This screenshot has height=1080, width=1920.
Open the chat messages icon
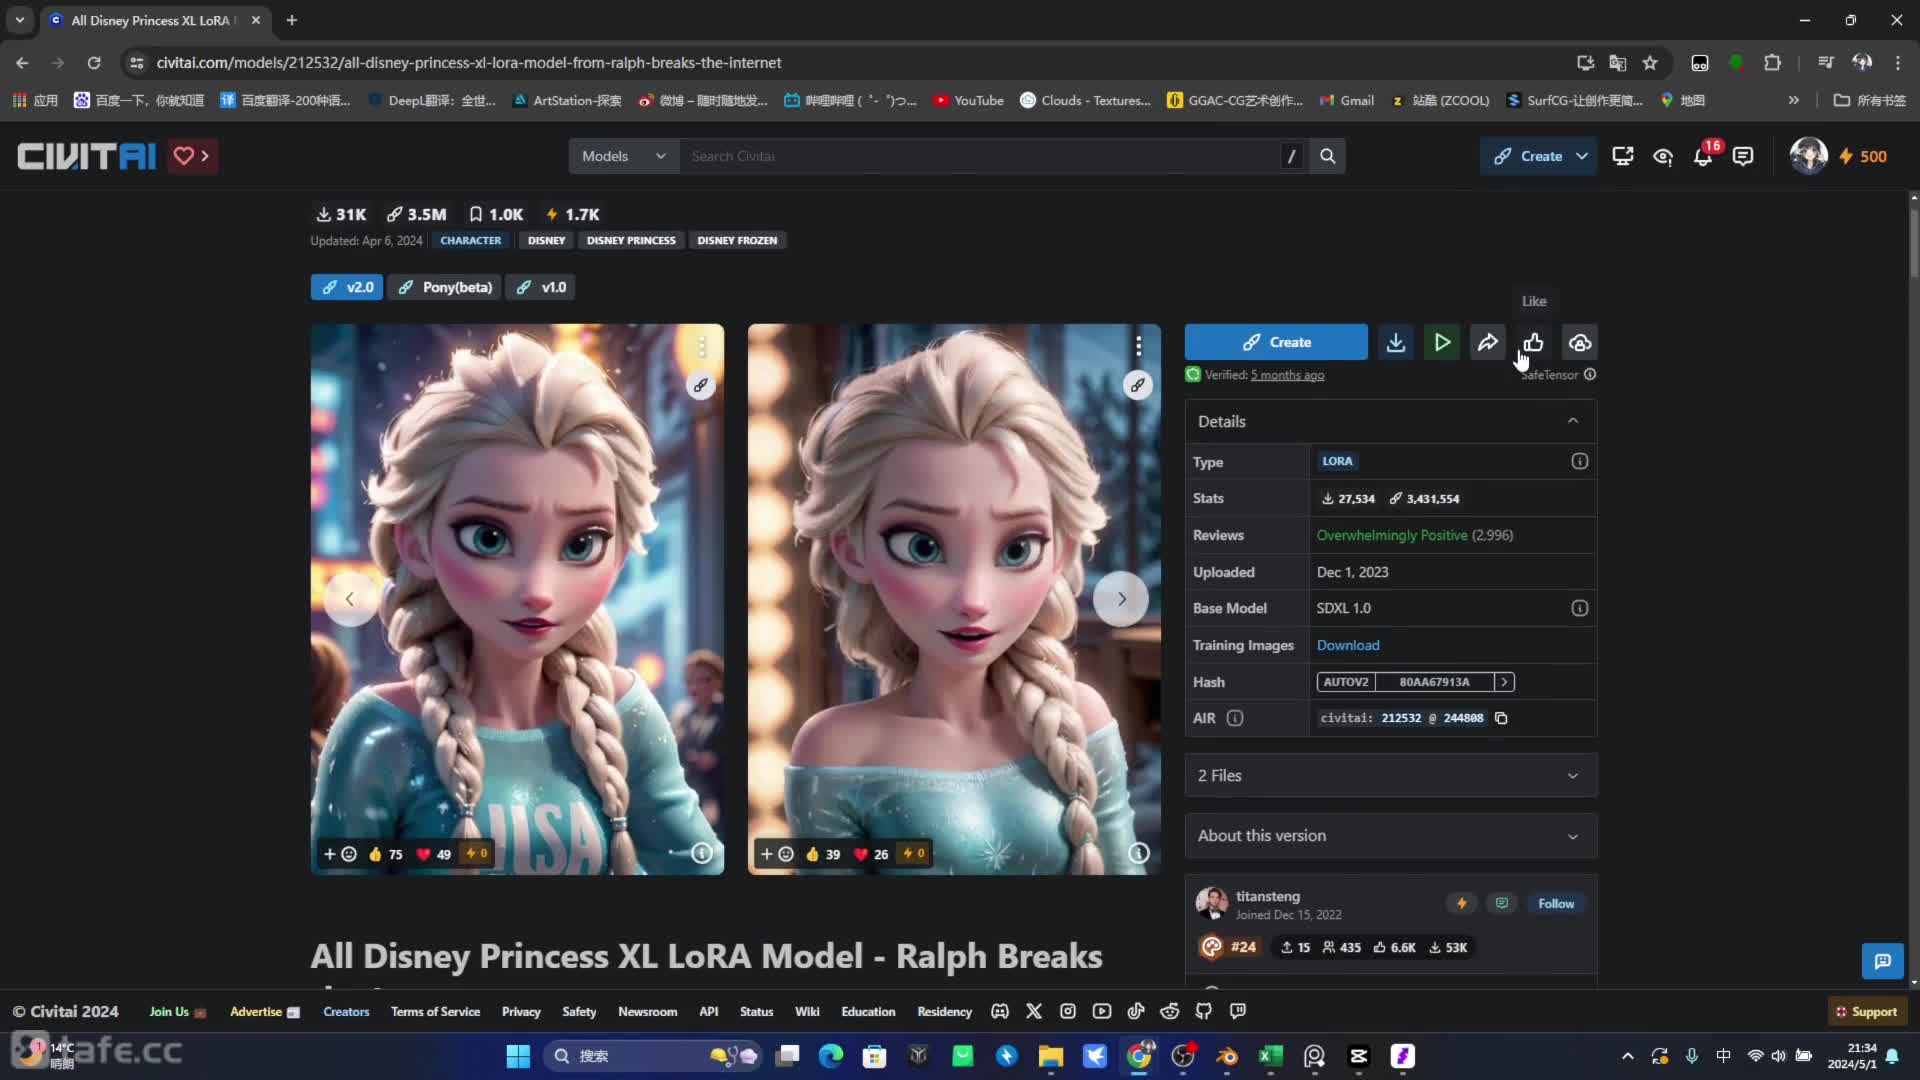(1743, 156)
